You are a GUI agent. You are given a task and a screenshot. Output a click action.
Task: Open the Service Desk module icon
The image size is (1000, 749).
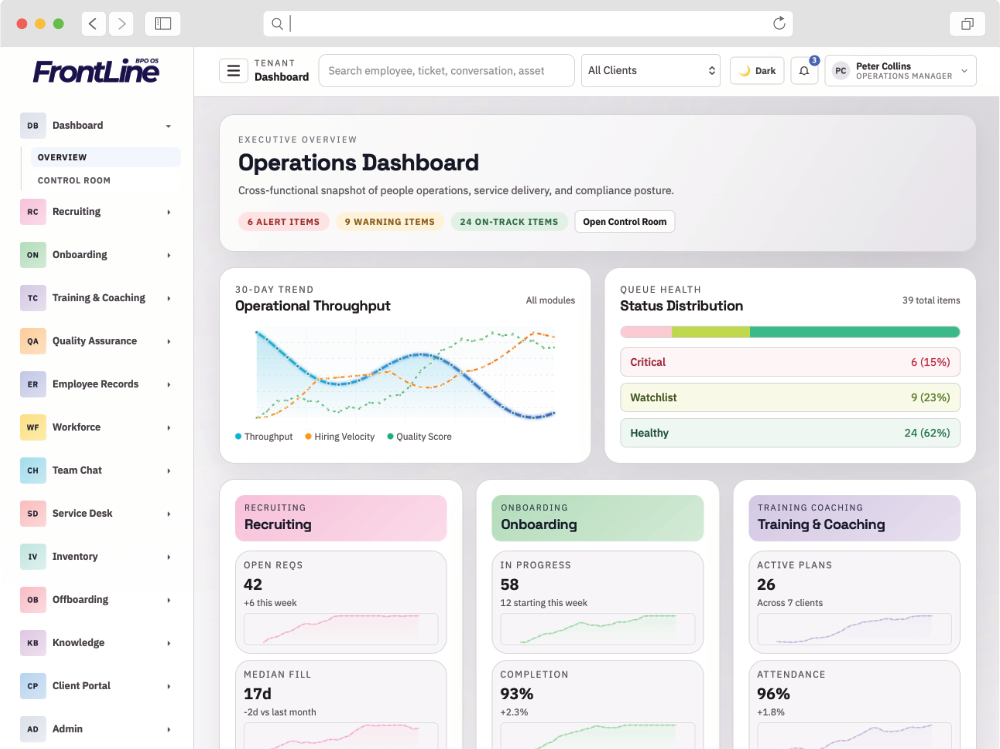31,513
